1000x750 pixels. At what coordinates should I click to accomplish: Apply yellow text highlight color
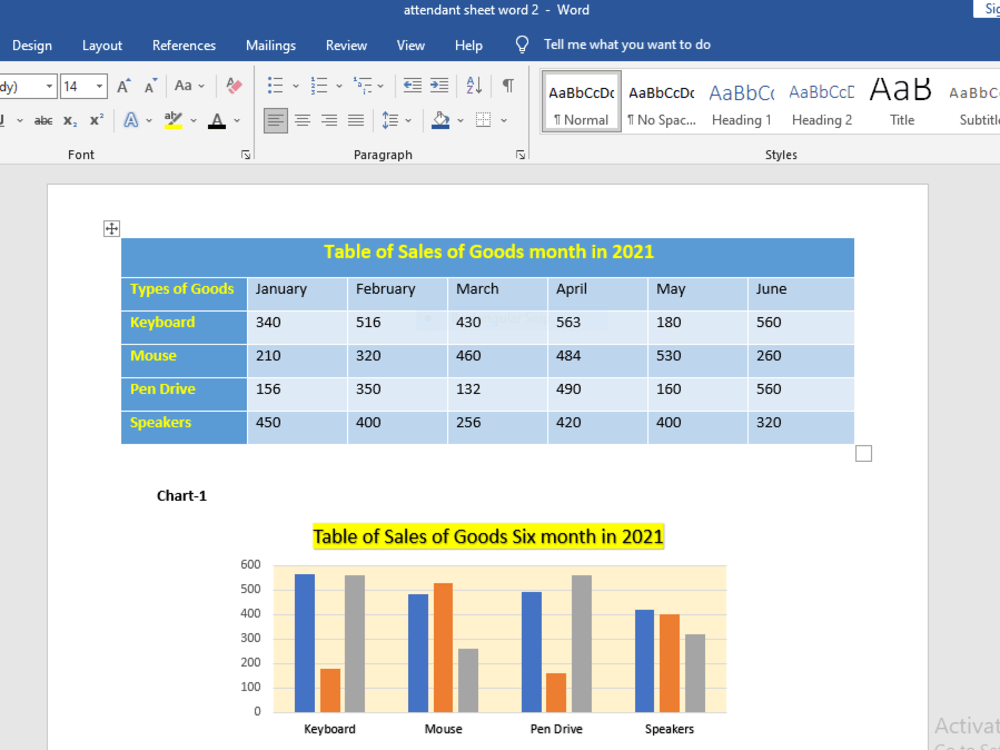[173, 121]
